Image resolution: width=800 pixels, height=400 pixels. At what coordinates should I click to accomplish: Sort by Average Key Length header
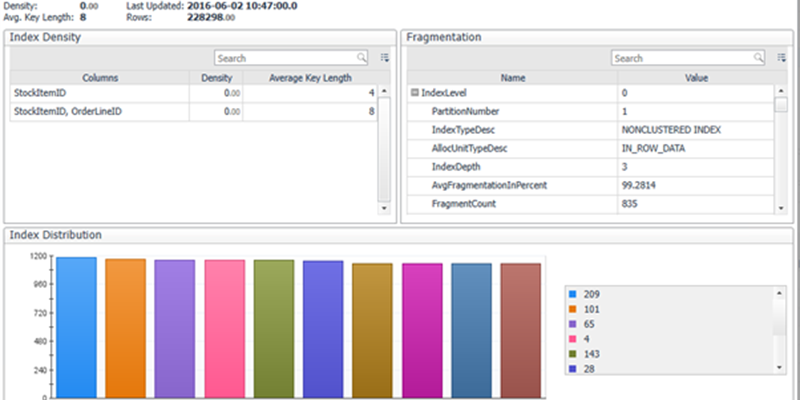coord(310,77)
